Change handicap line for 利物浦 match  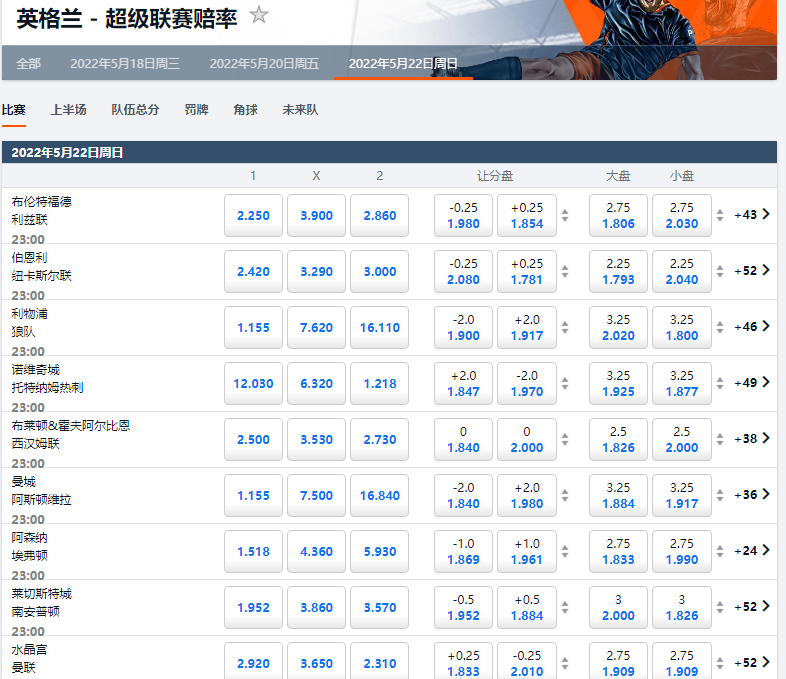(565, 328)
